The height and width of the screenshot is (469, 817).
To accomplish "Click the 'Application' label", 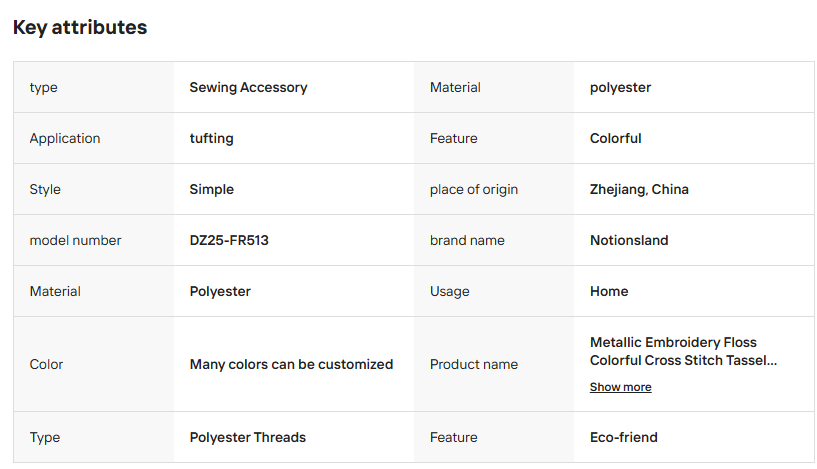I will 65,139.
